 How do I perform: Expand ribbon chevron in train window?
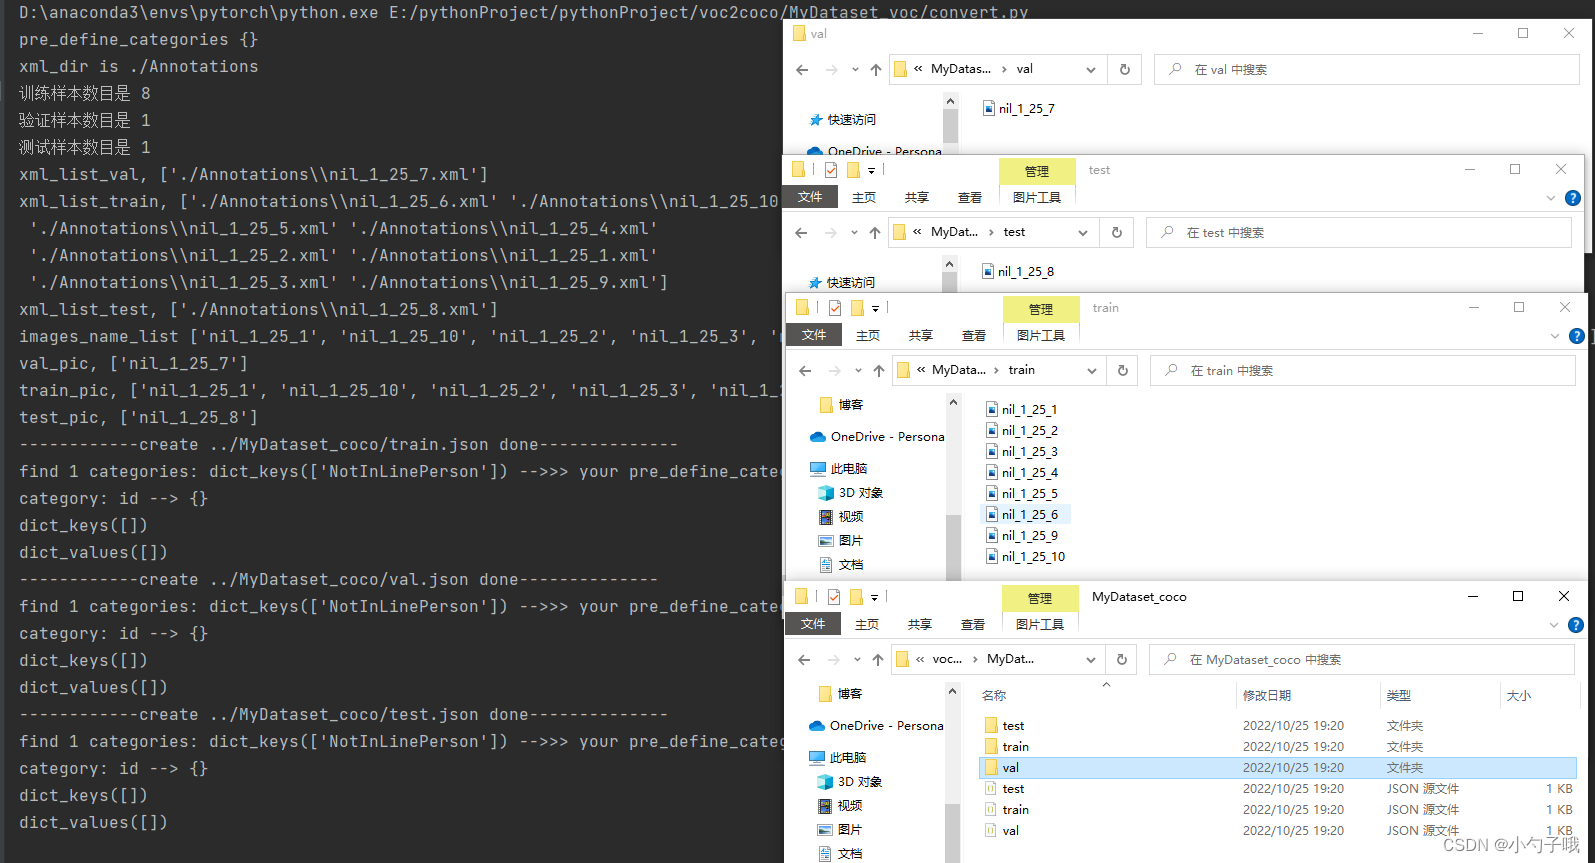click(1555, 336)
